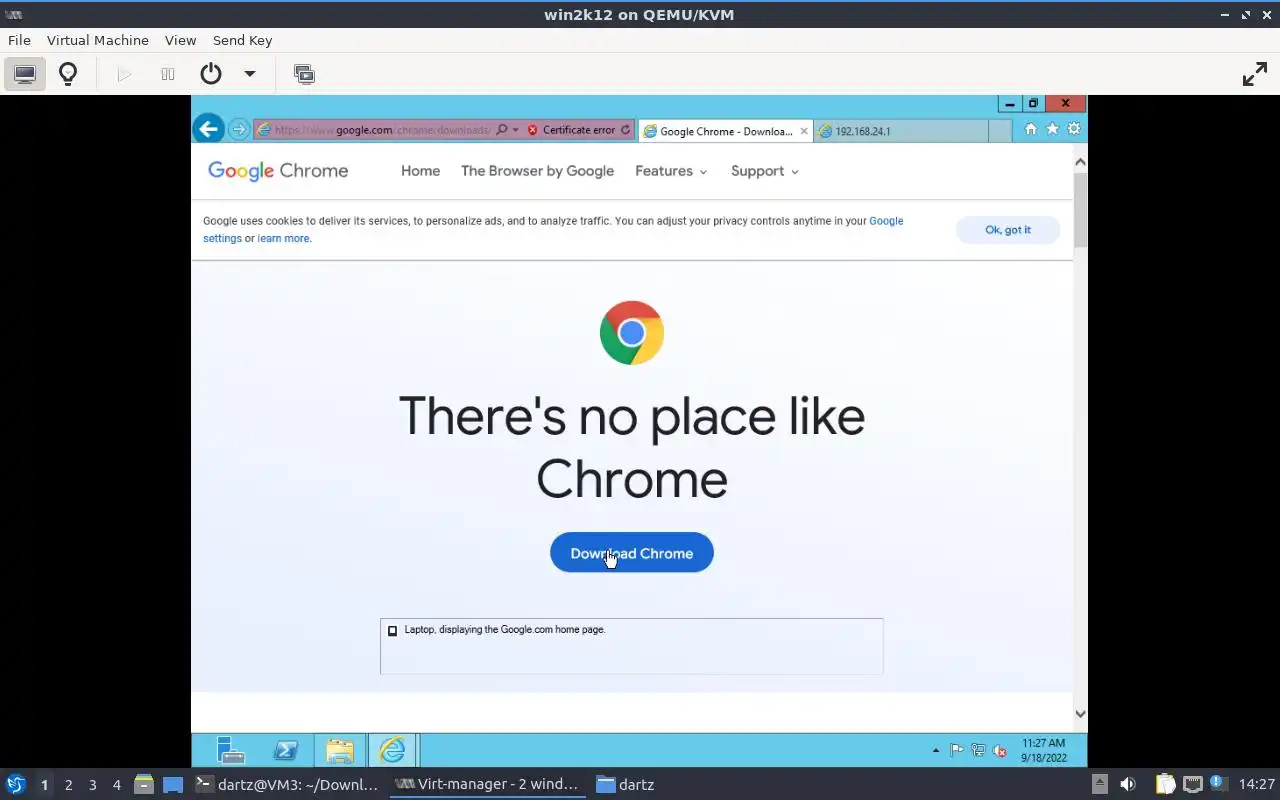This screenshot has height=800, width=1280.
Task: Open the host start menu icon
Action: coord(15,784)
